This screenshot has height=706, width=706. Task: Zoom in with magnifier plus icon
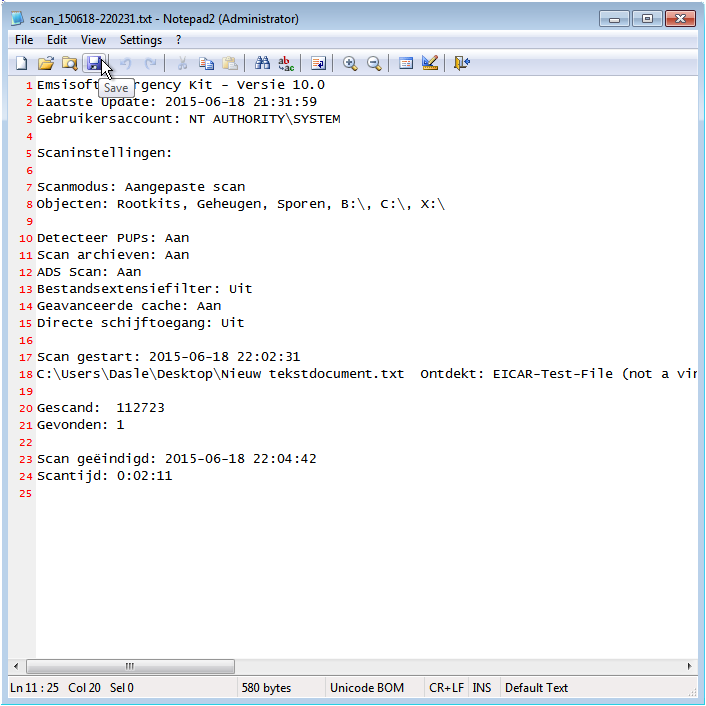(x=350, y=63)
